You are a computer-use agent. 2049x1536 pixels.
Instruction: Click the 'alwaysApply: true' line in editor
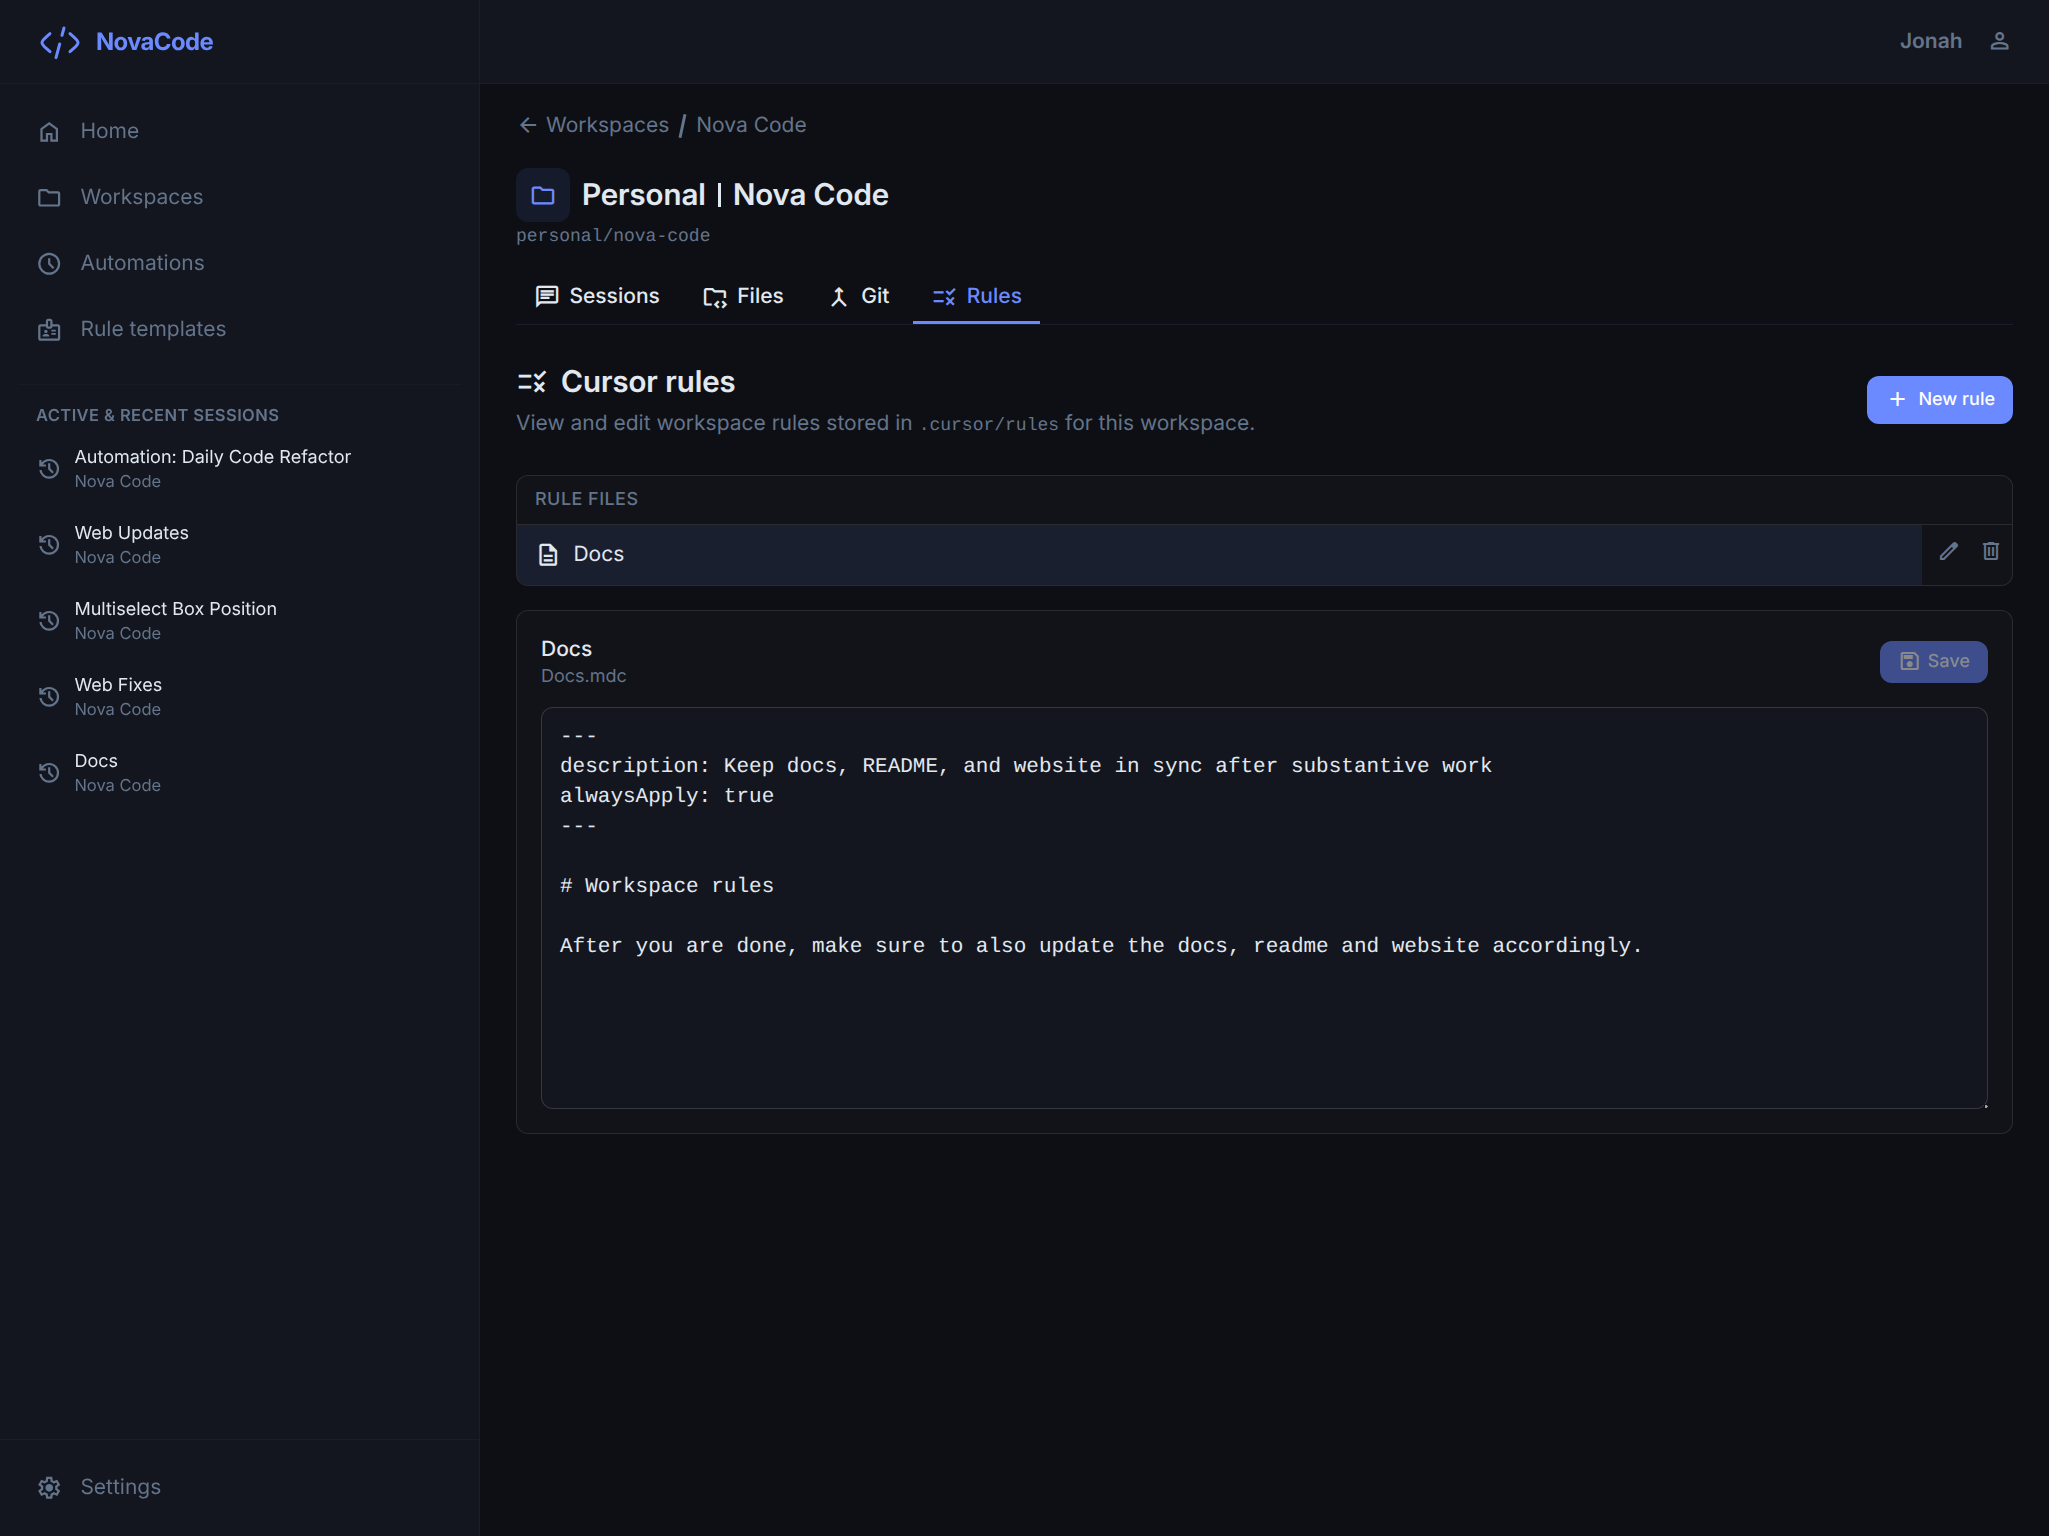[x=667, y=796]
